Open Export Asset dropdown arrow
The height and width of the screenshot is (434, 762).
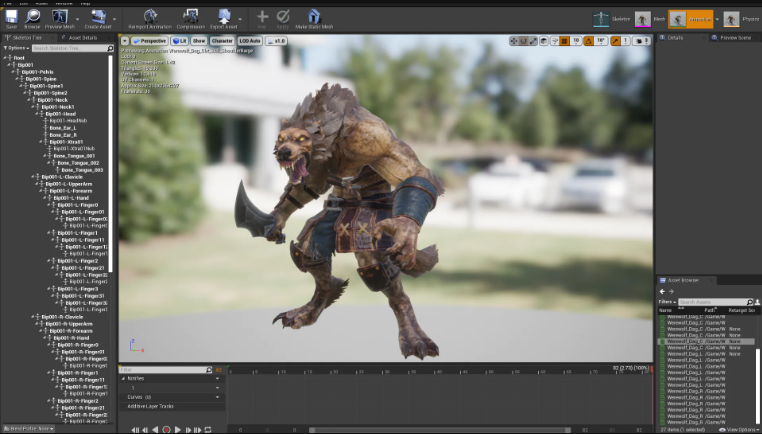[x=240, y=19]
